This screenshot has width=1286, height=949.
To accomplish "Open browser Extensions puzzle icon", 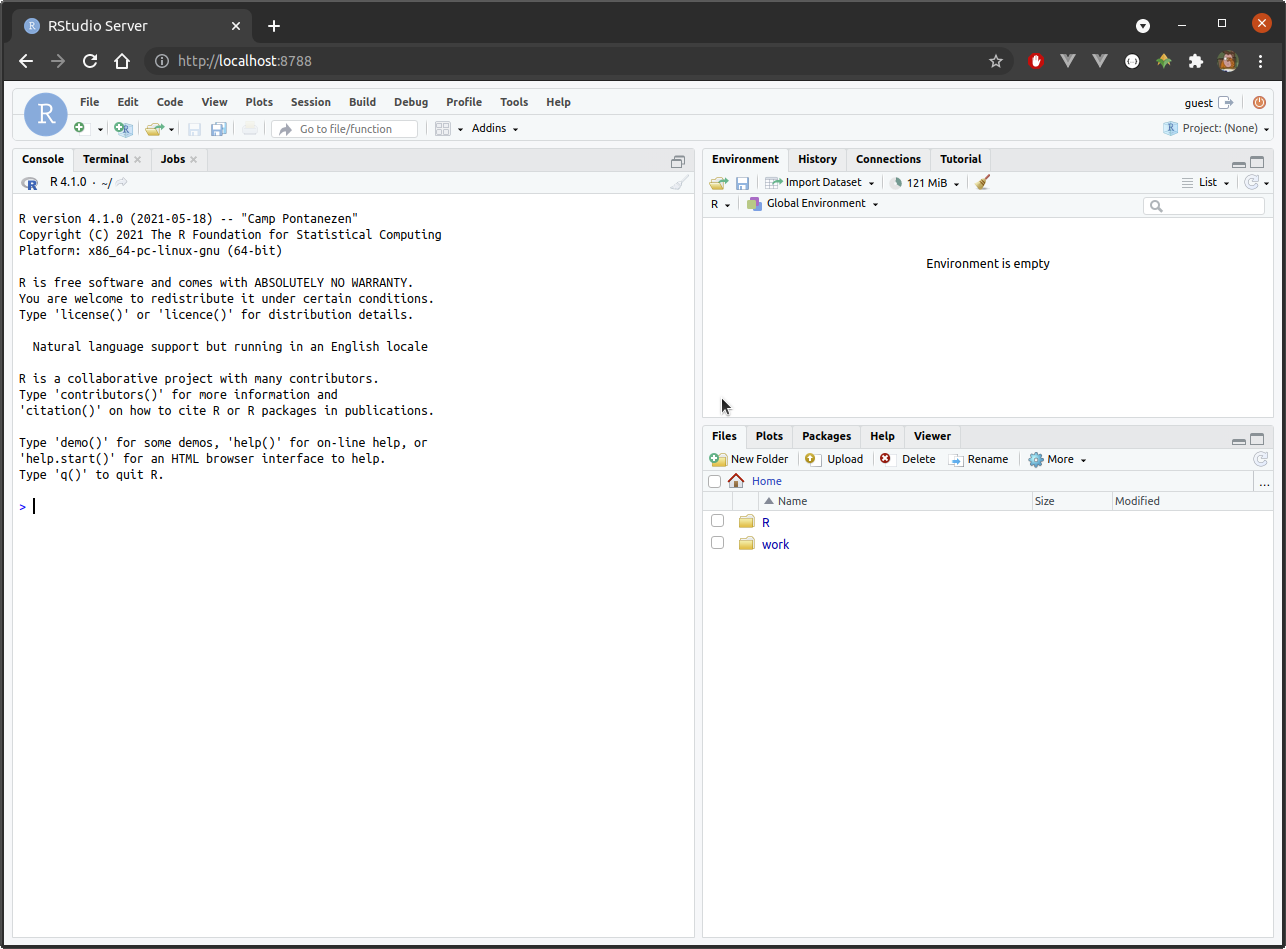I will pyautogui.click(x=1195, y=61).
